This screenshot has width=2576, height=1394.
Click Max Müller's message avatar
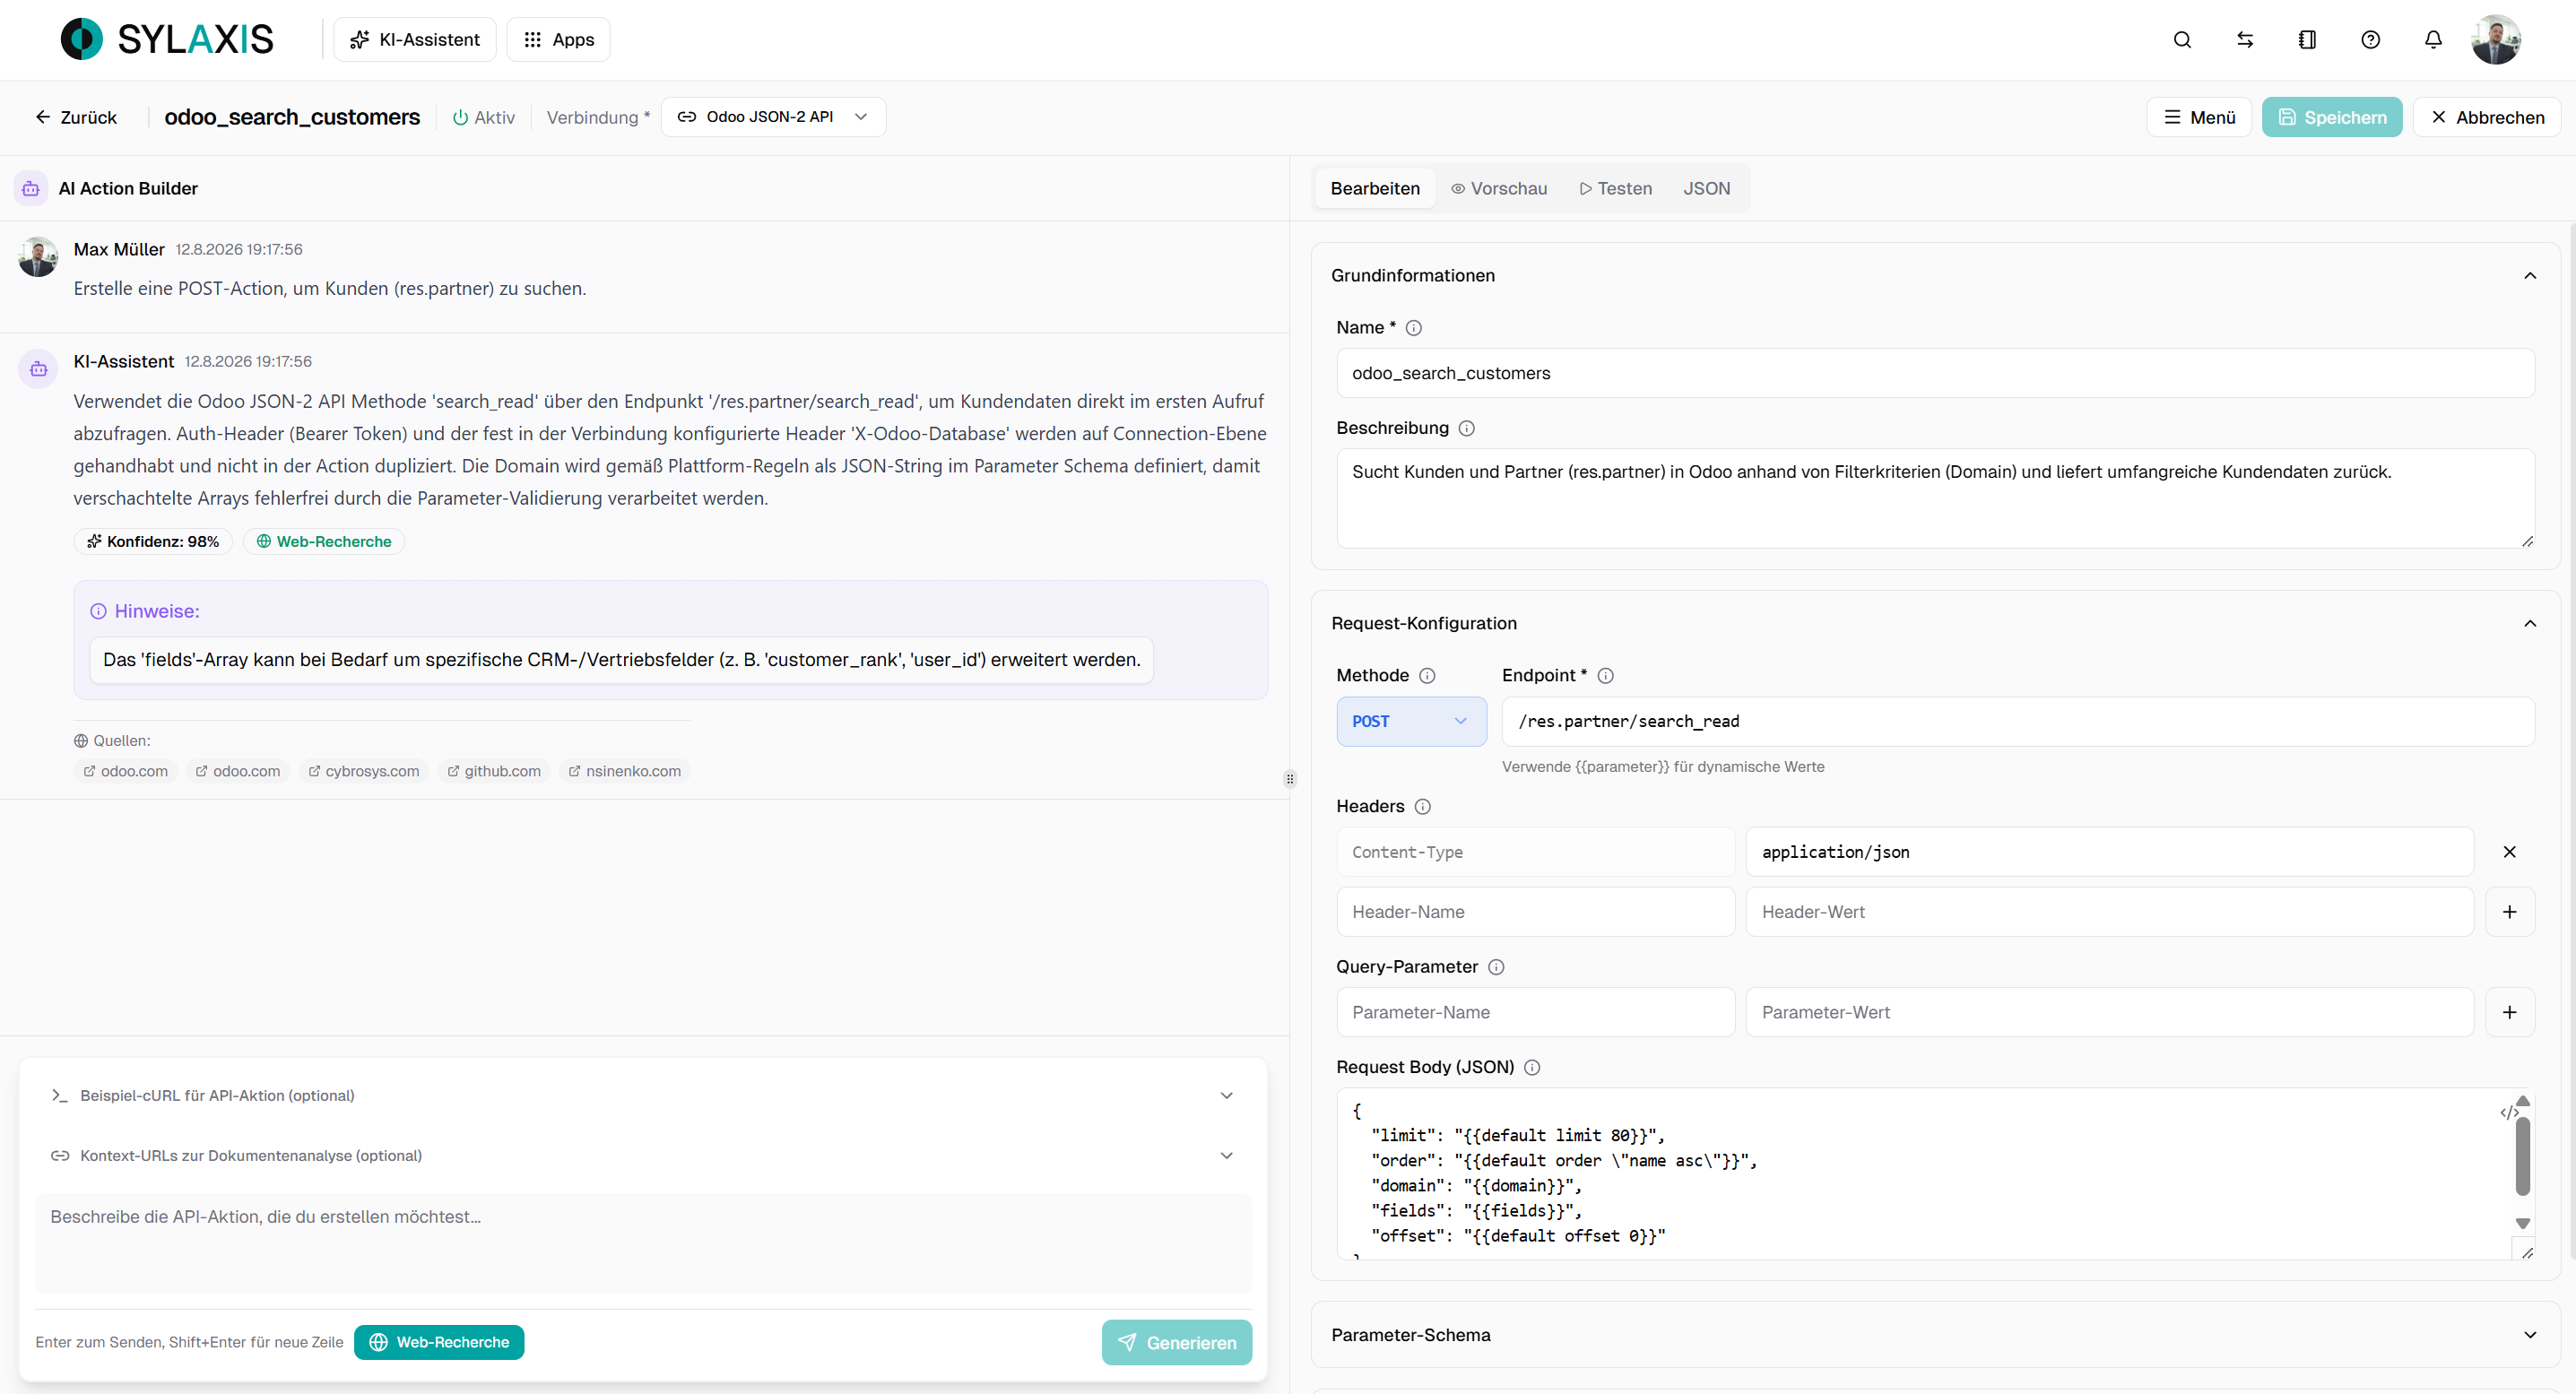click(38, 257)
